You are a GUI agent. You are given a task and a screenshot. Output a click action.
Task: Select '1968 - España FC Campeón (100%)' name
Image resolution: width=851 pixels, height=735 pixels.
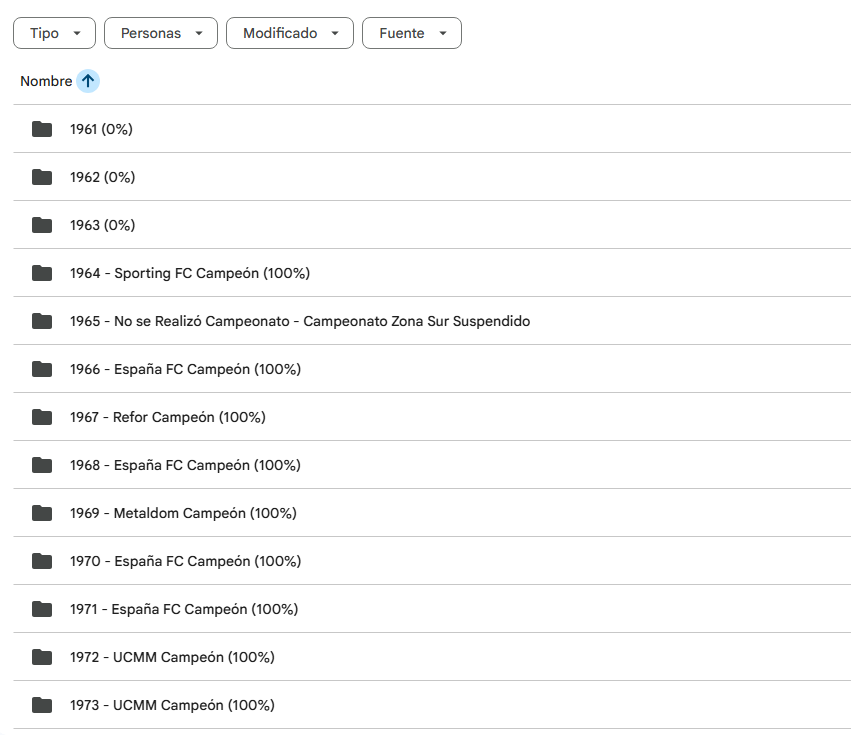click(186, 465)
